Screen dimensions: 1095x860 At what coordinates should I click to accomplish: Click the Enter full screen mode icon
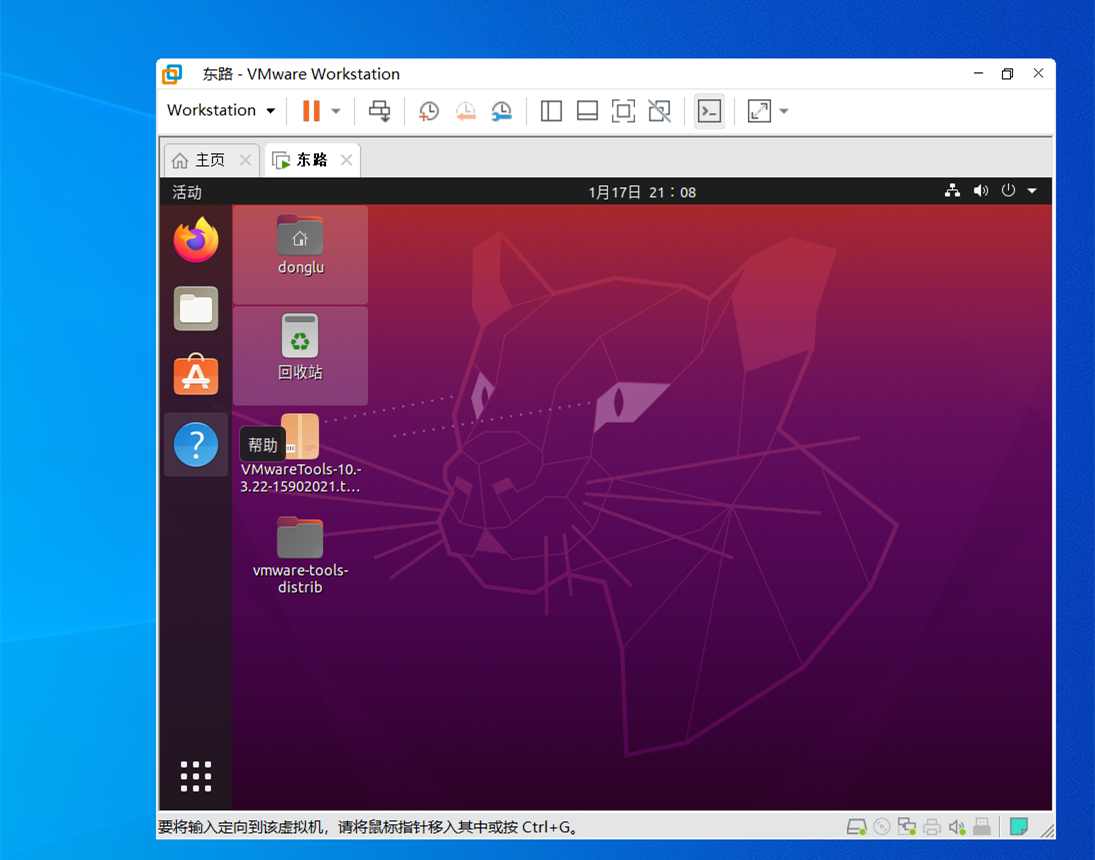coord(623,110)
